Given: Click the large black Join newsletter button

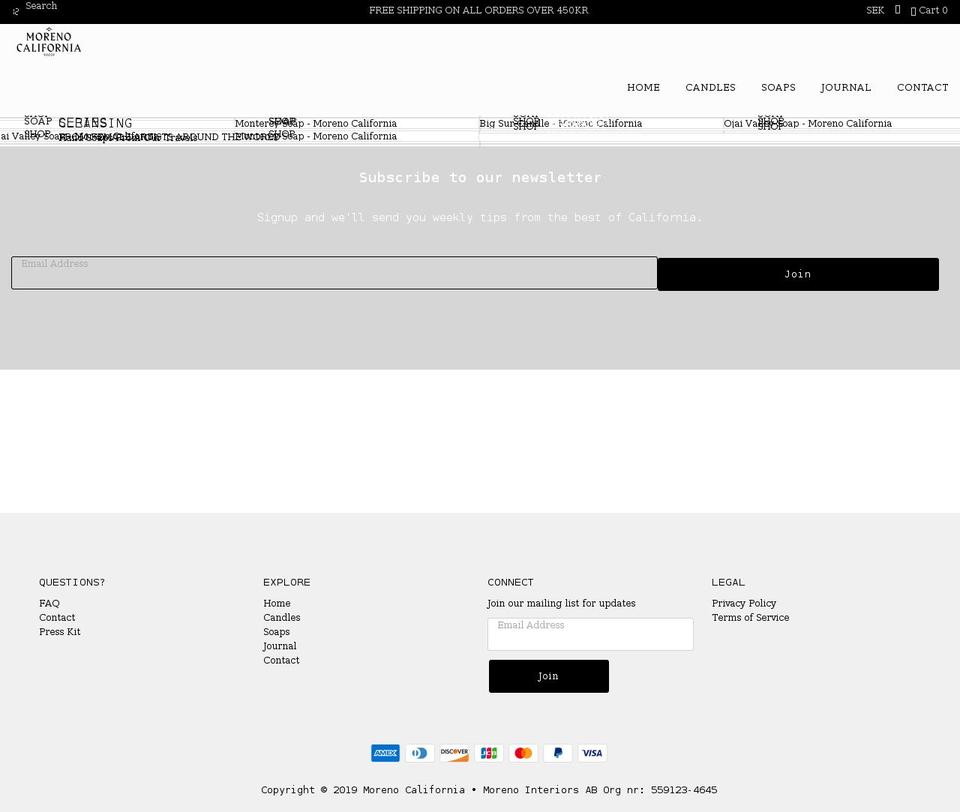Looking at the screenshot, I should [798, 274].
